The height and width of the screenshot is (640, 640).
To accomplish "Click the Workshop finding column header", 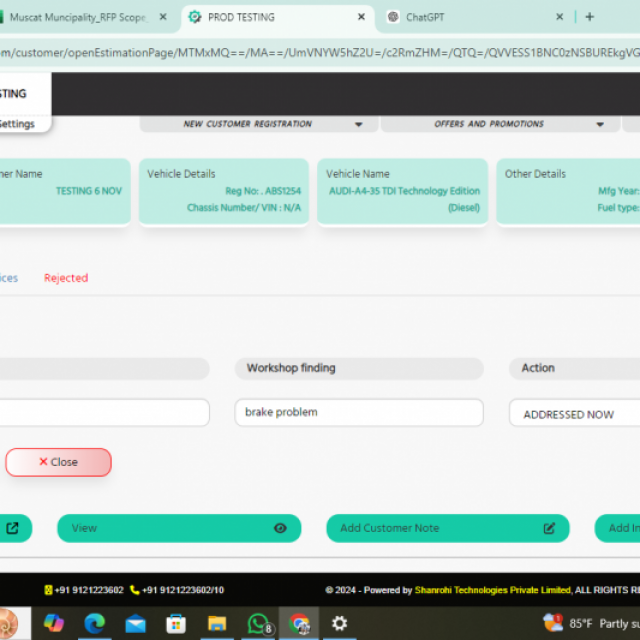I will tap(359, 368).
